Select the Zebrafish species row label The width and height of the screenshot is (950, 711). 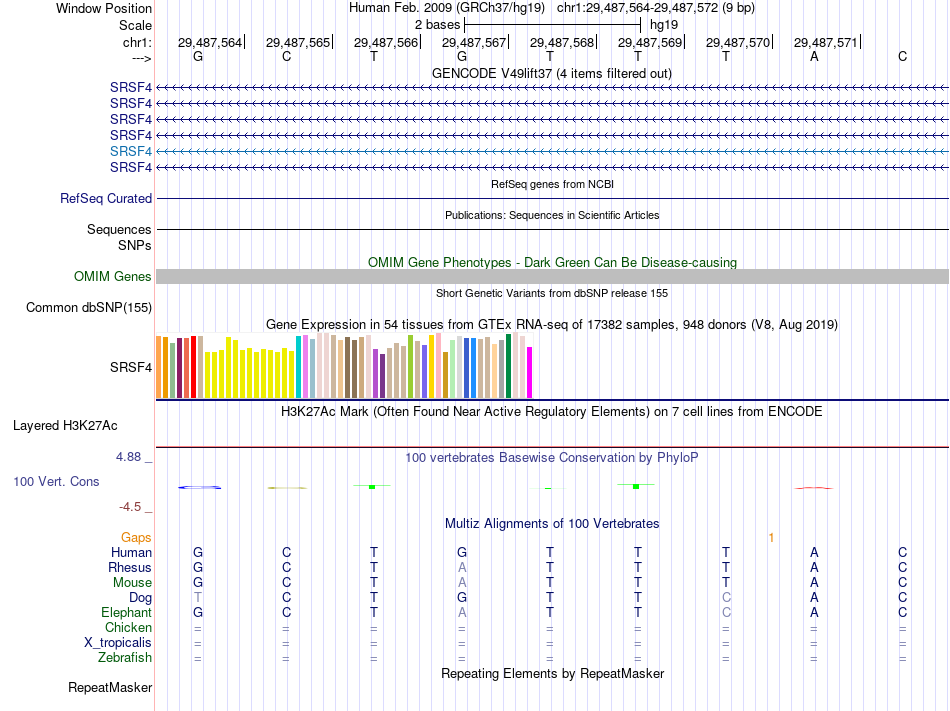pos(125,658)
